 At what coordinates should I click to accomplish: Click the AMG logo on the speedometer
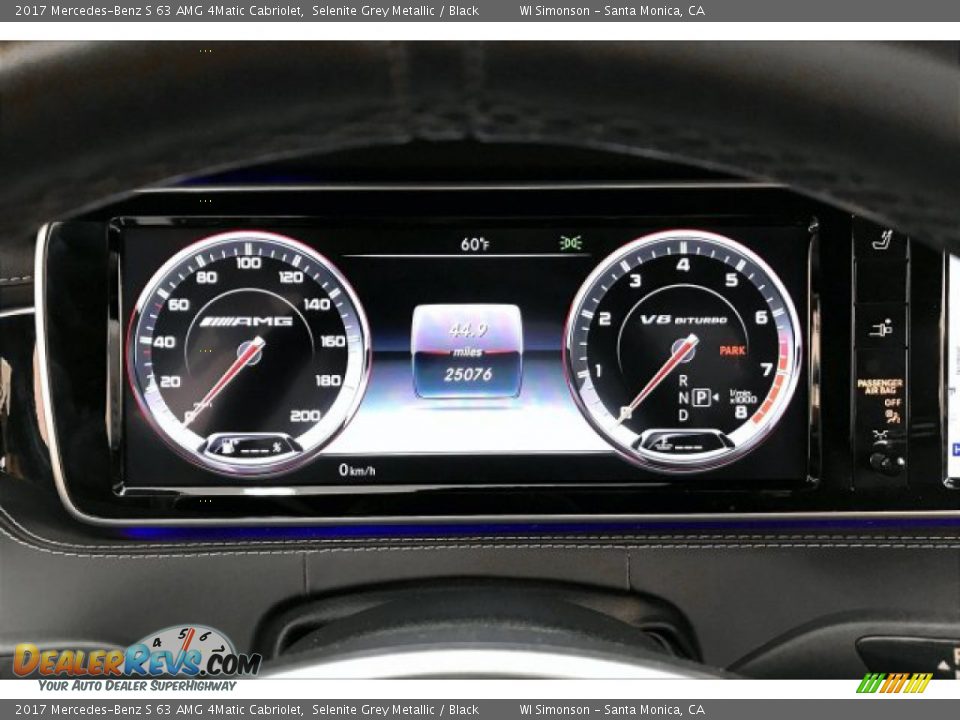click(246, 321)
